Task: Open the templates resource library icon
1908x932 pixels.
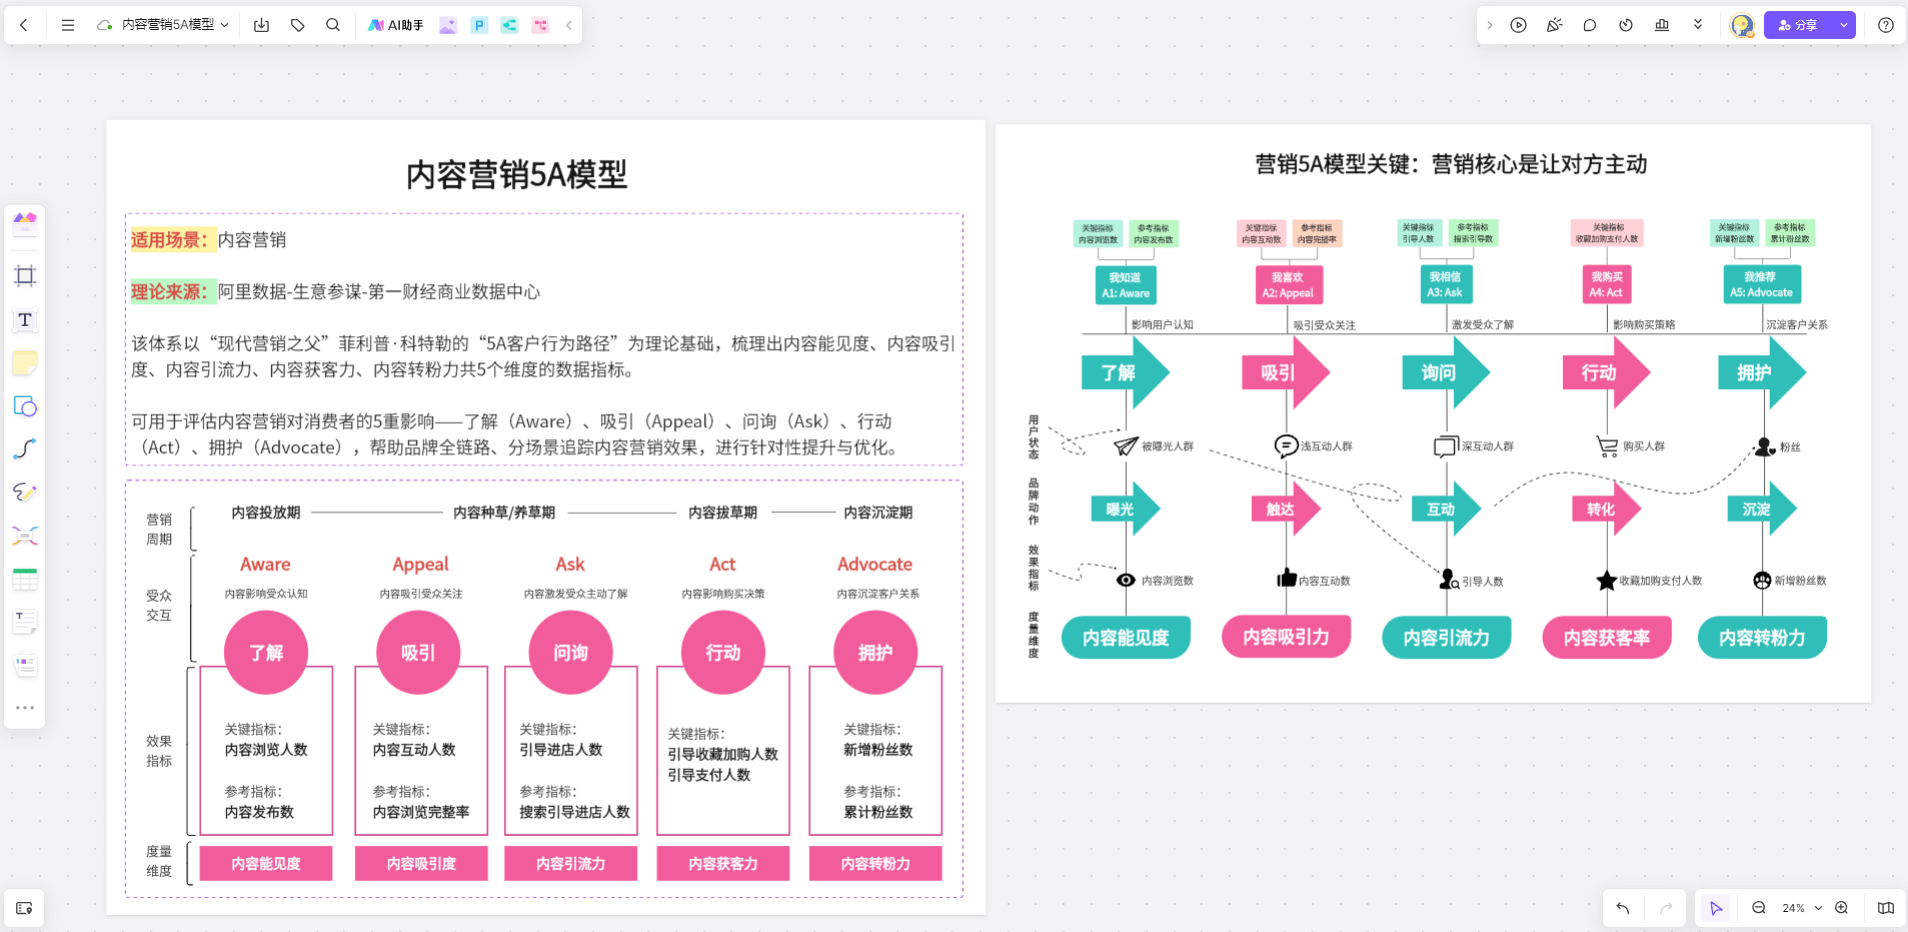Action: click(25, 223)
